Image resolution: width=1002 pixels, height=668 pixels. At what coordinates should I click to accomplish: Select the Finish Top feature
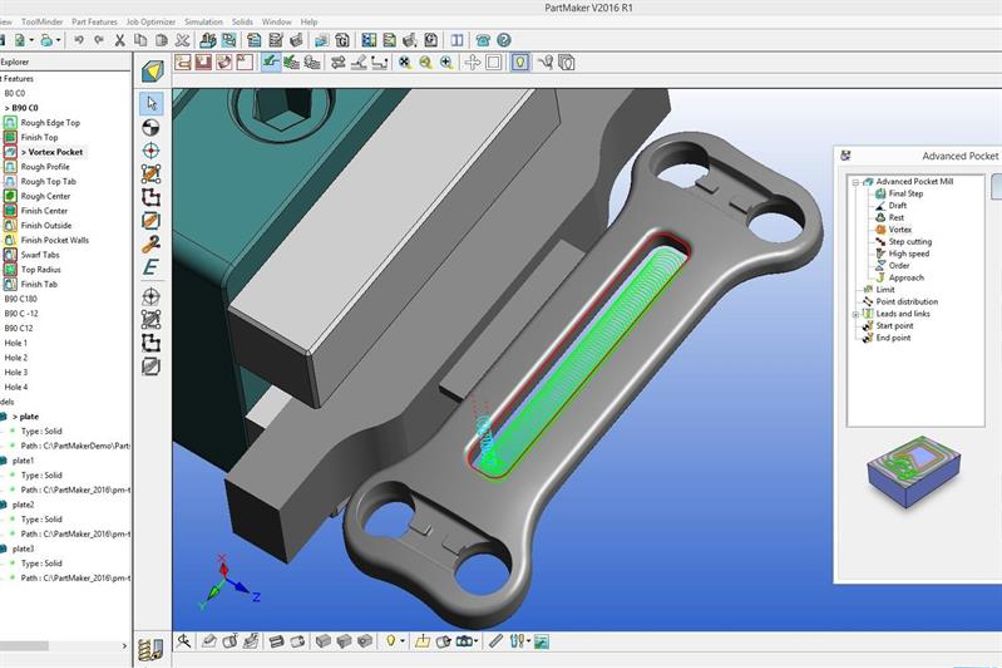pos(40,137)
